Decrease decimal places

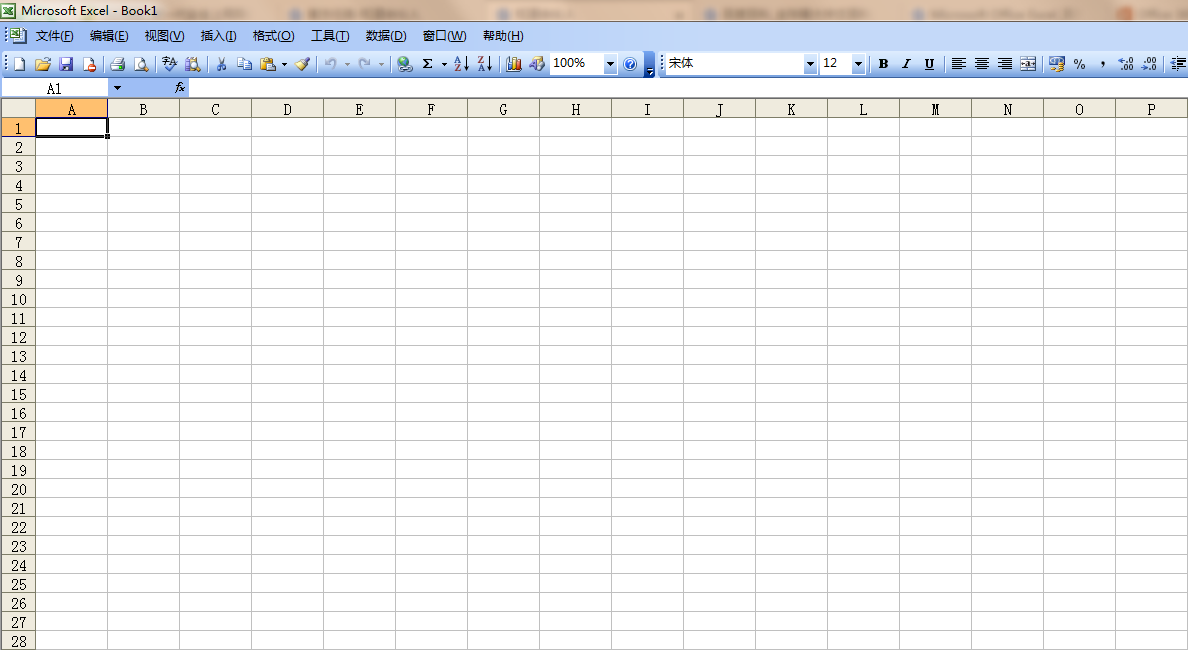pyautogui.click(x=1149, y=64)
